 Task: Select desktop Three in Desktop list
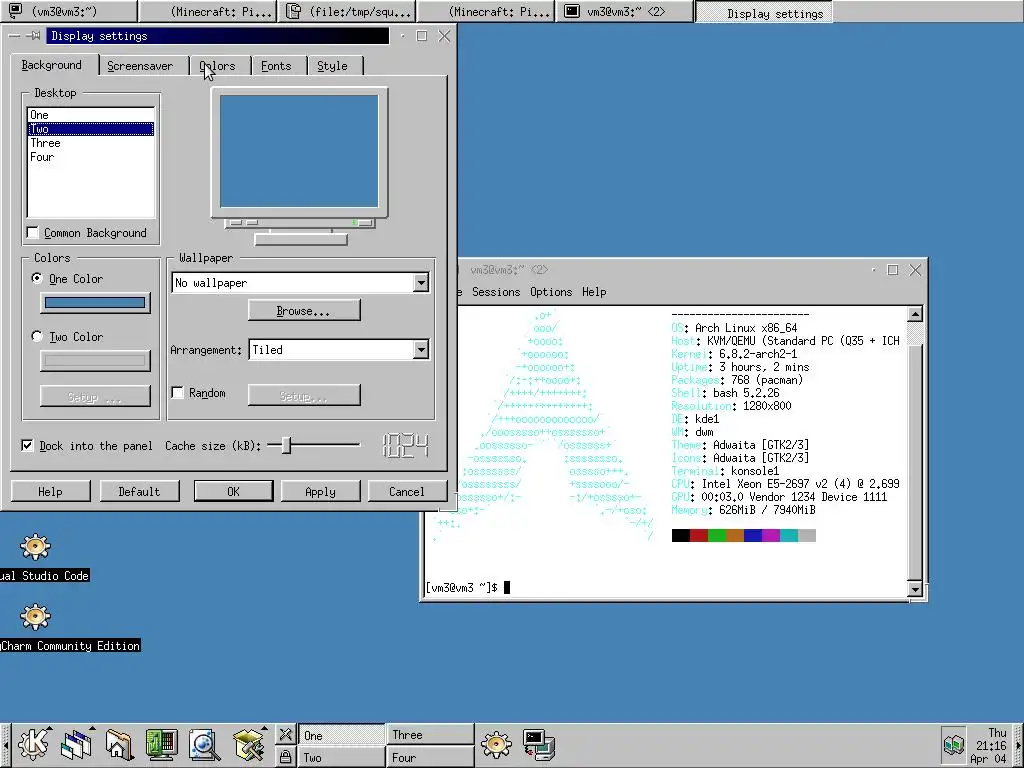pyautogui.click(x=91, y=143)
